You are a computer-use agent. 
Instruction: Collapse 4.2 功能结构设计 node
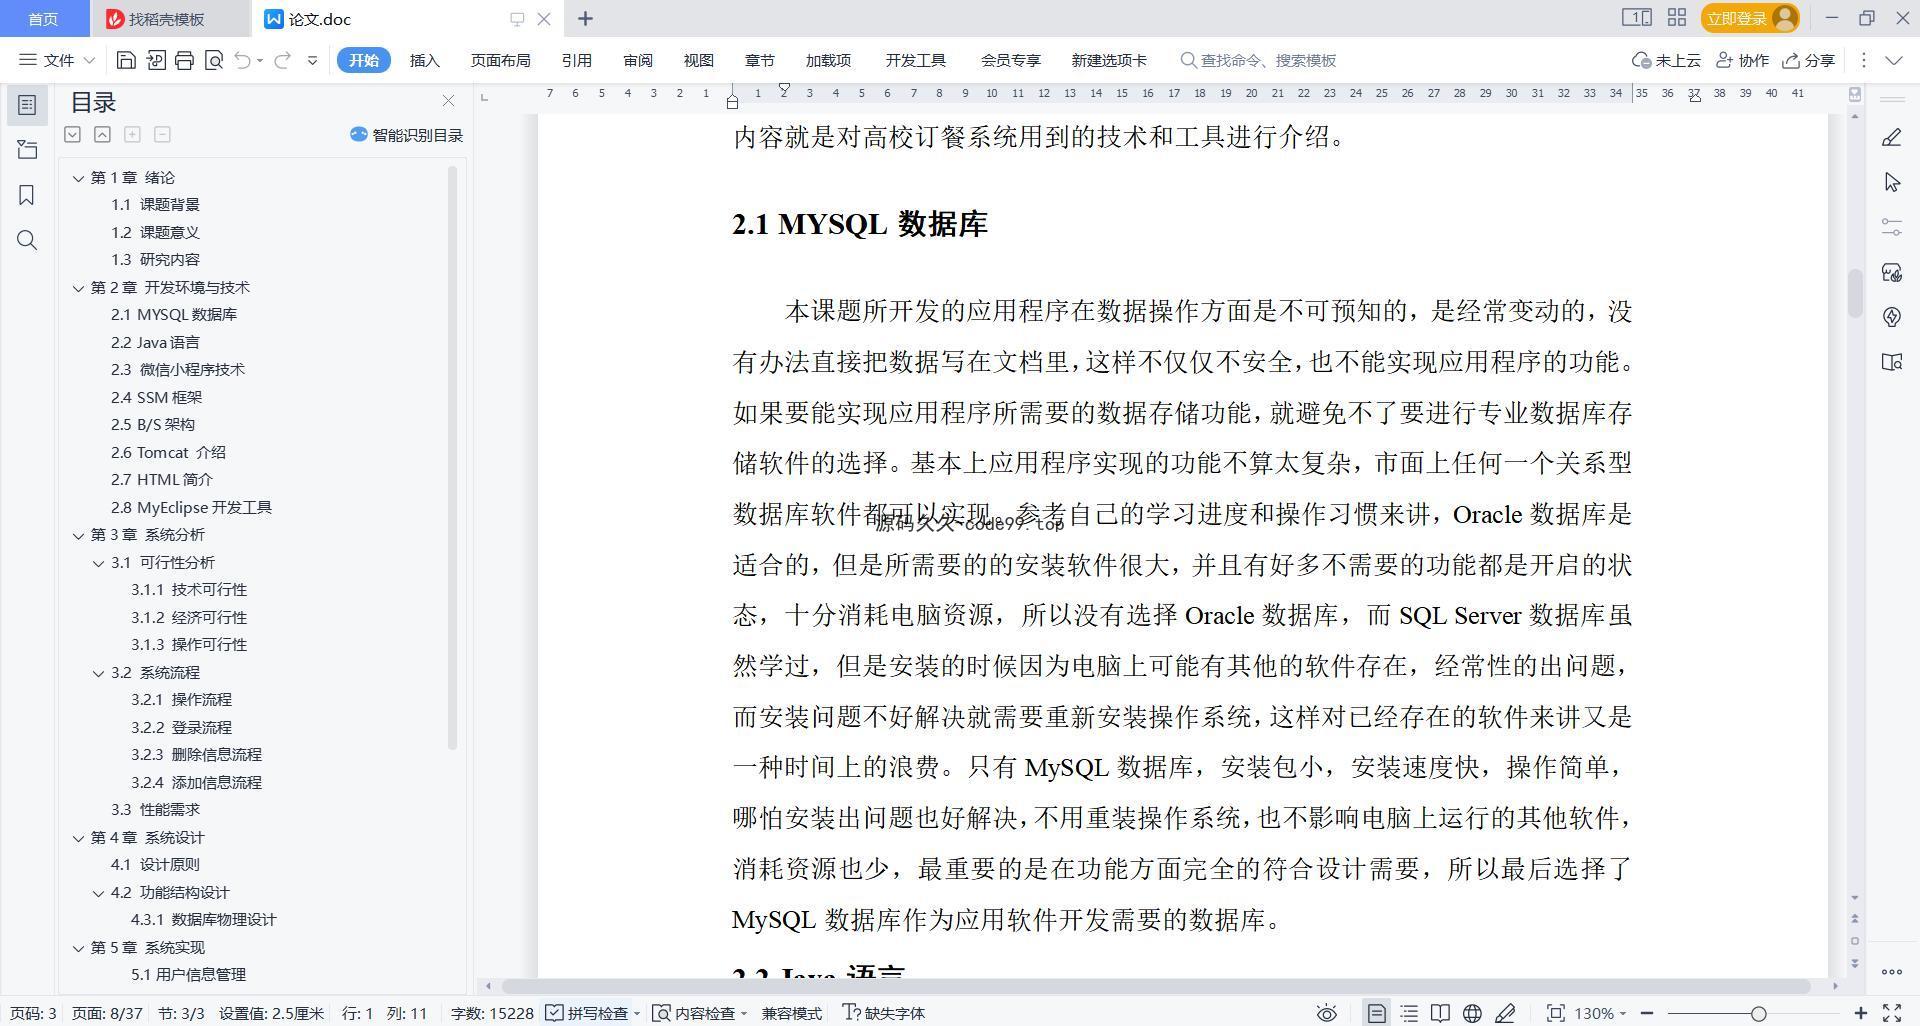98,893
